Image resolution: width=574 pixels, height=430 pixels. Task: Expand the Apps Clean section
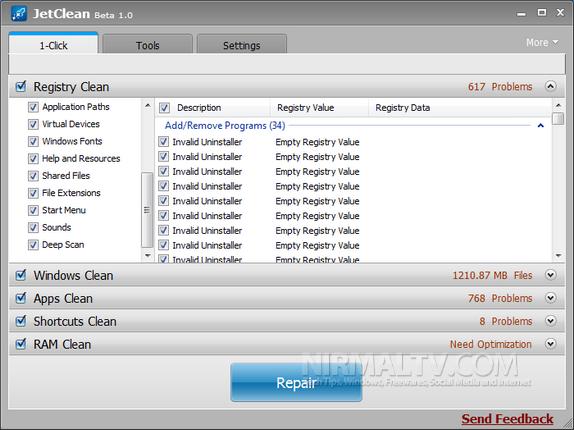550,298
